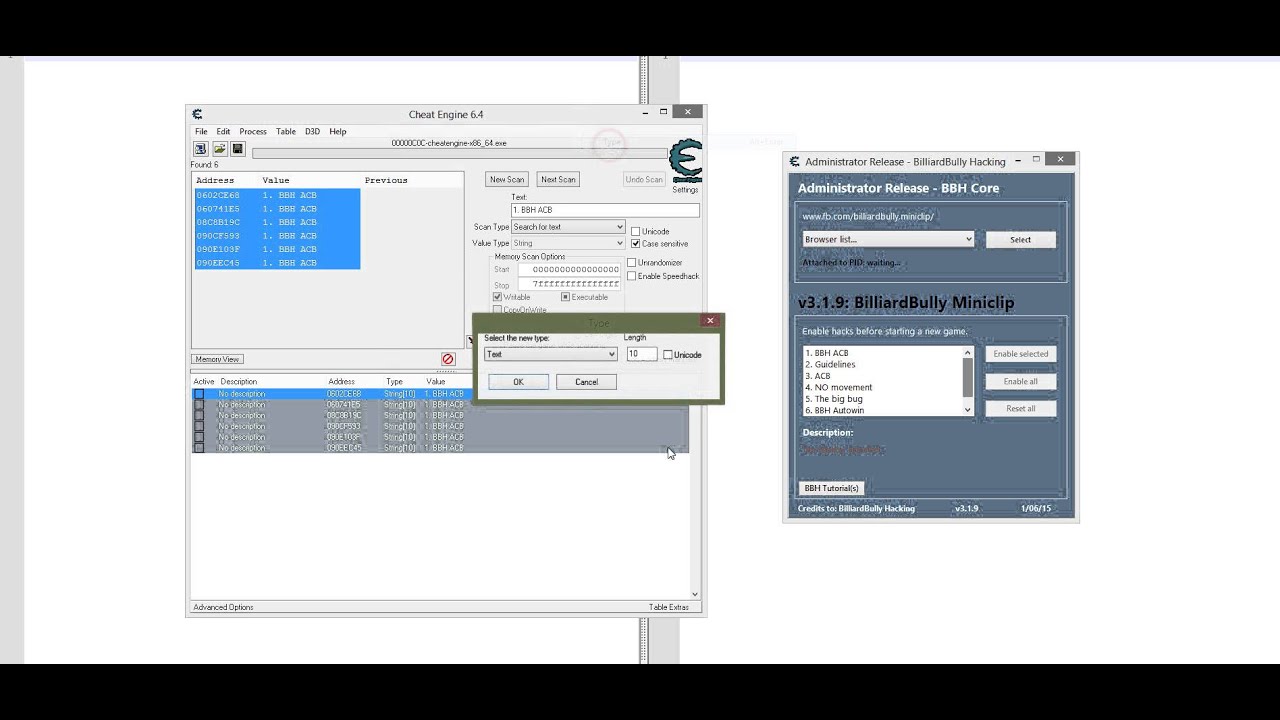Open the Table menu
This screenshot has width=1280, height=720.
[x=286, y=132]
